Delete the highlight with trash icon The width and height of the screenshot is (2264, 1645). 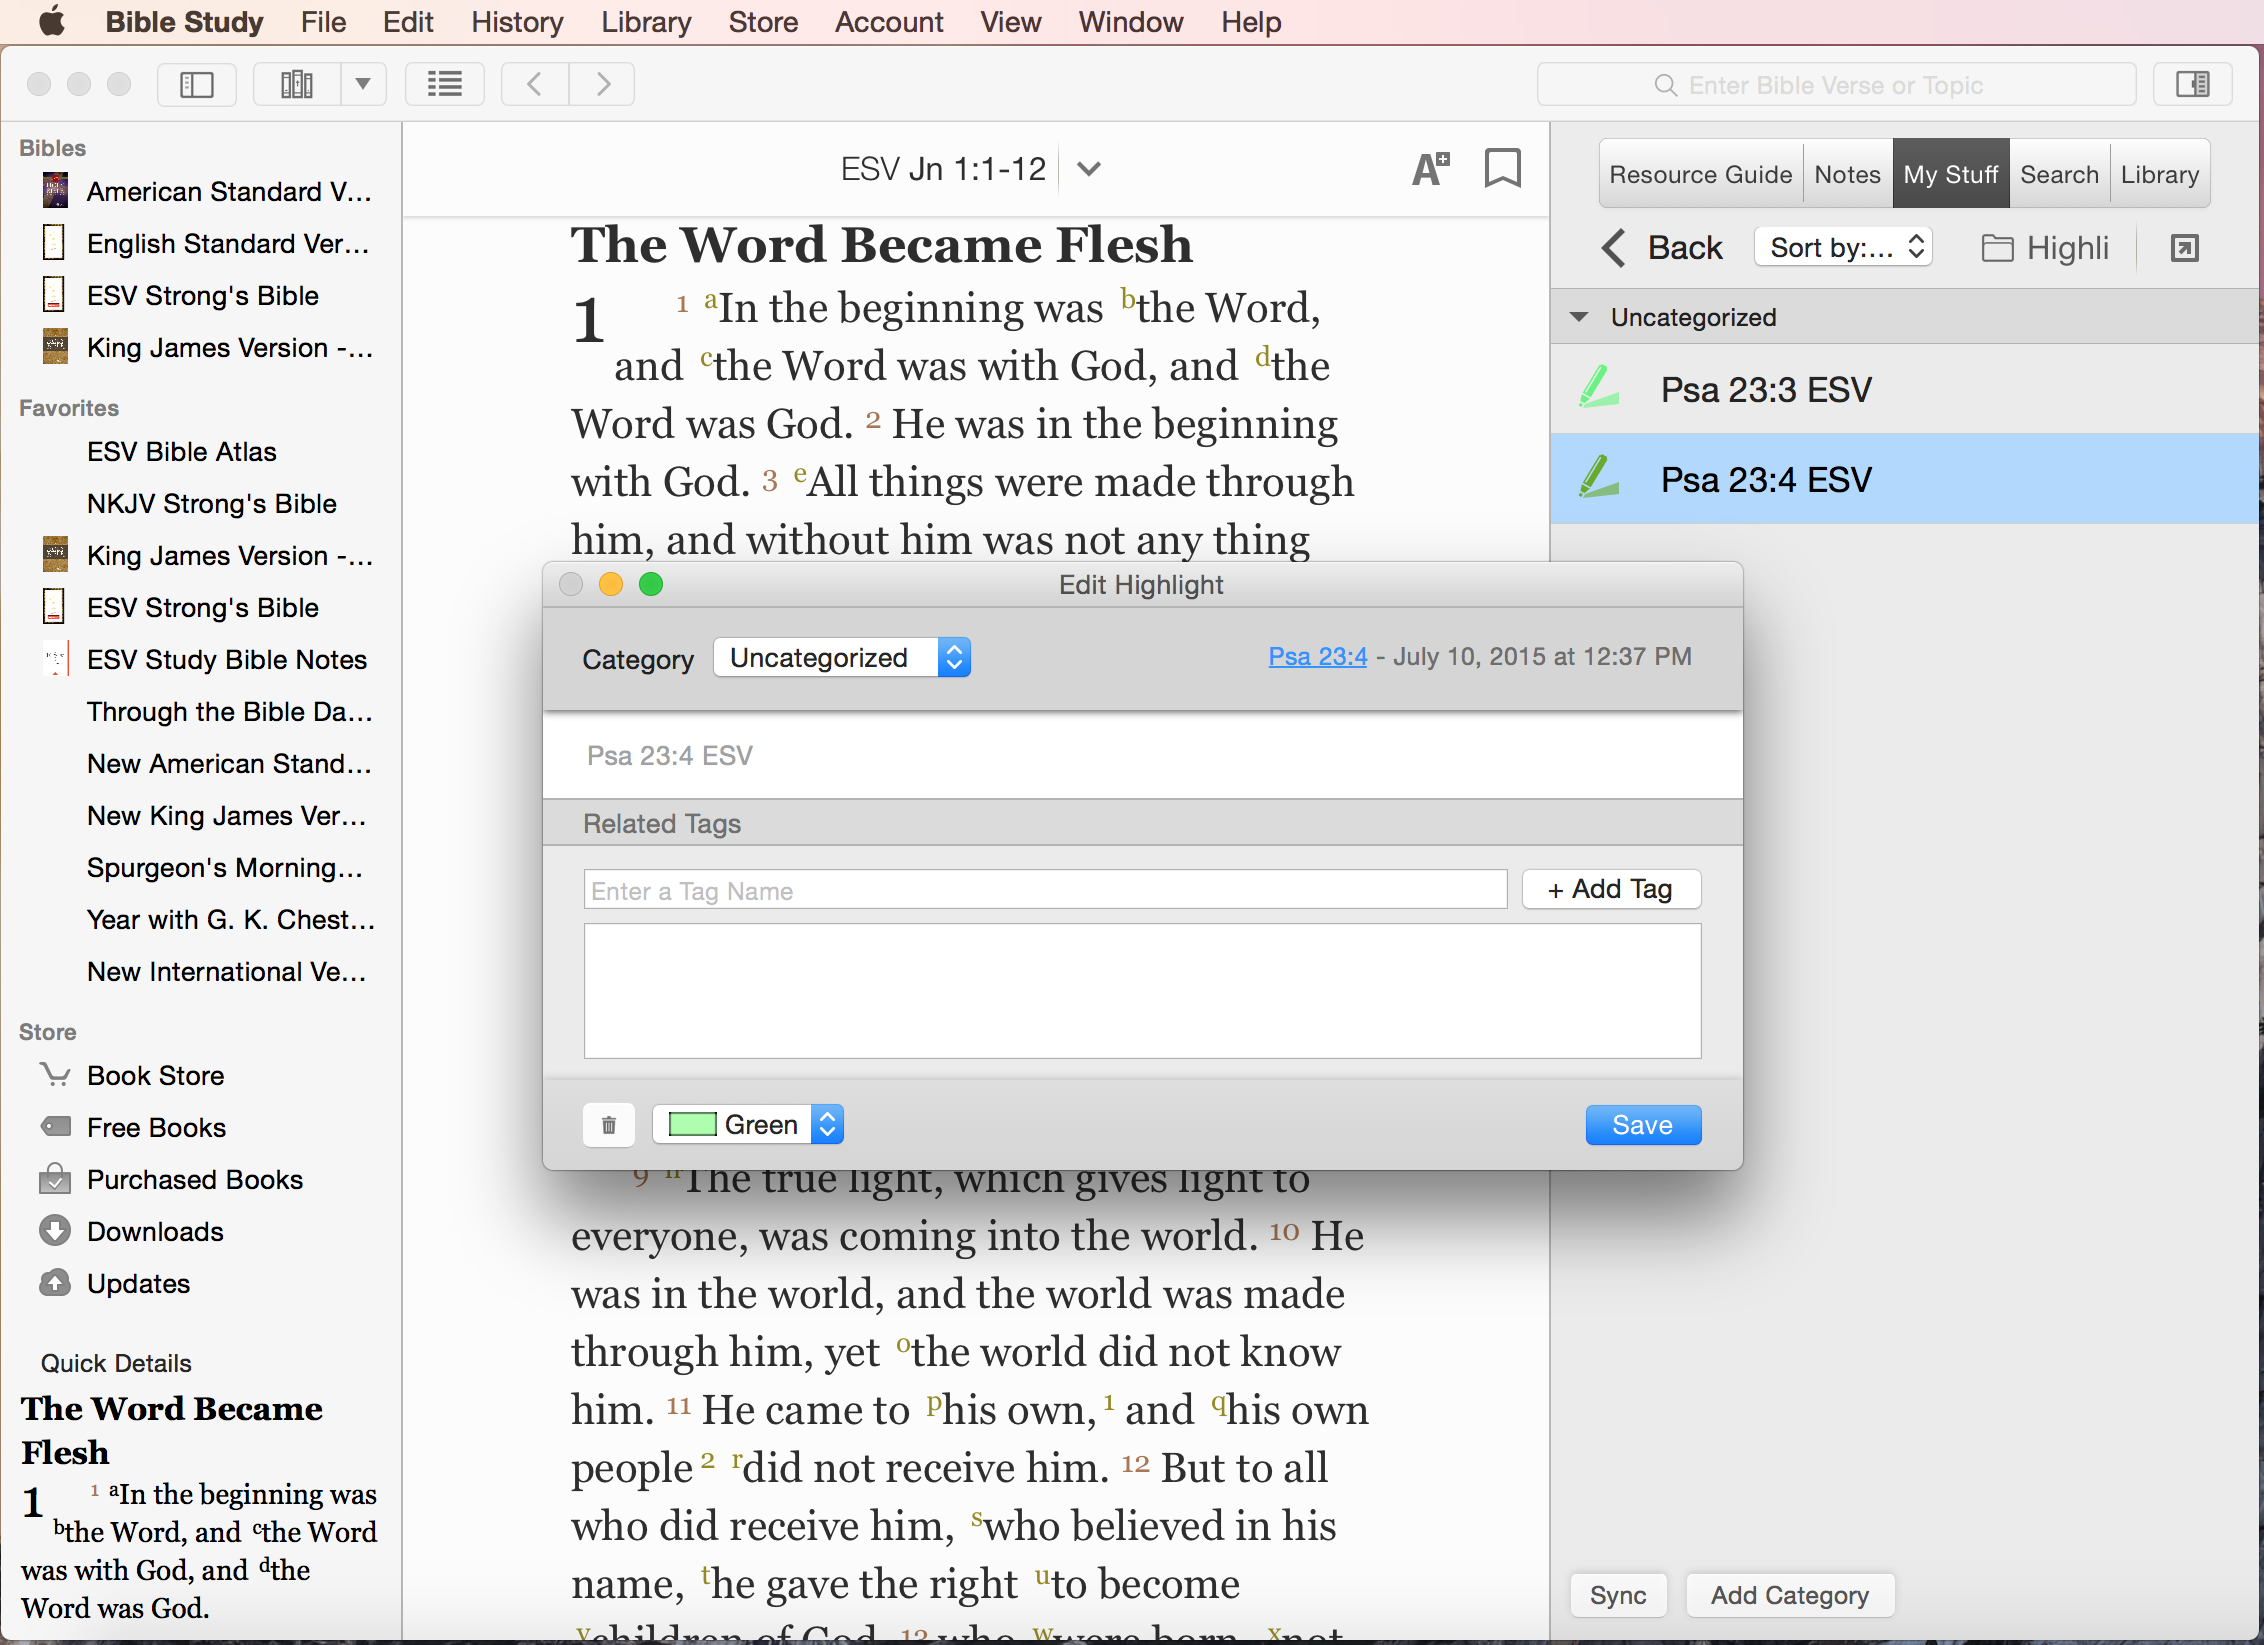pos(609,1125)
